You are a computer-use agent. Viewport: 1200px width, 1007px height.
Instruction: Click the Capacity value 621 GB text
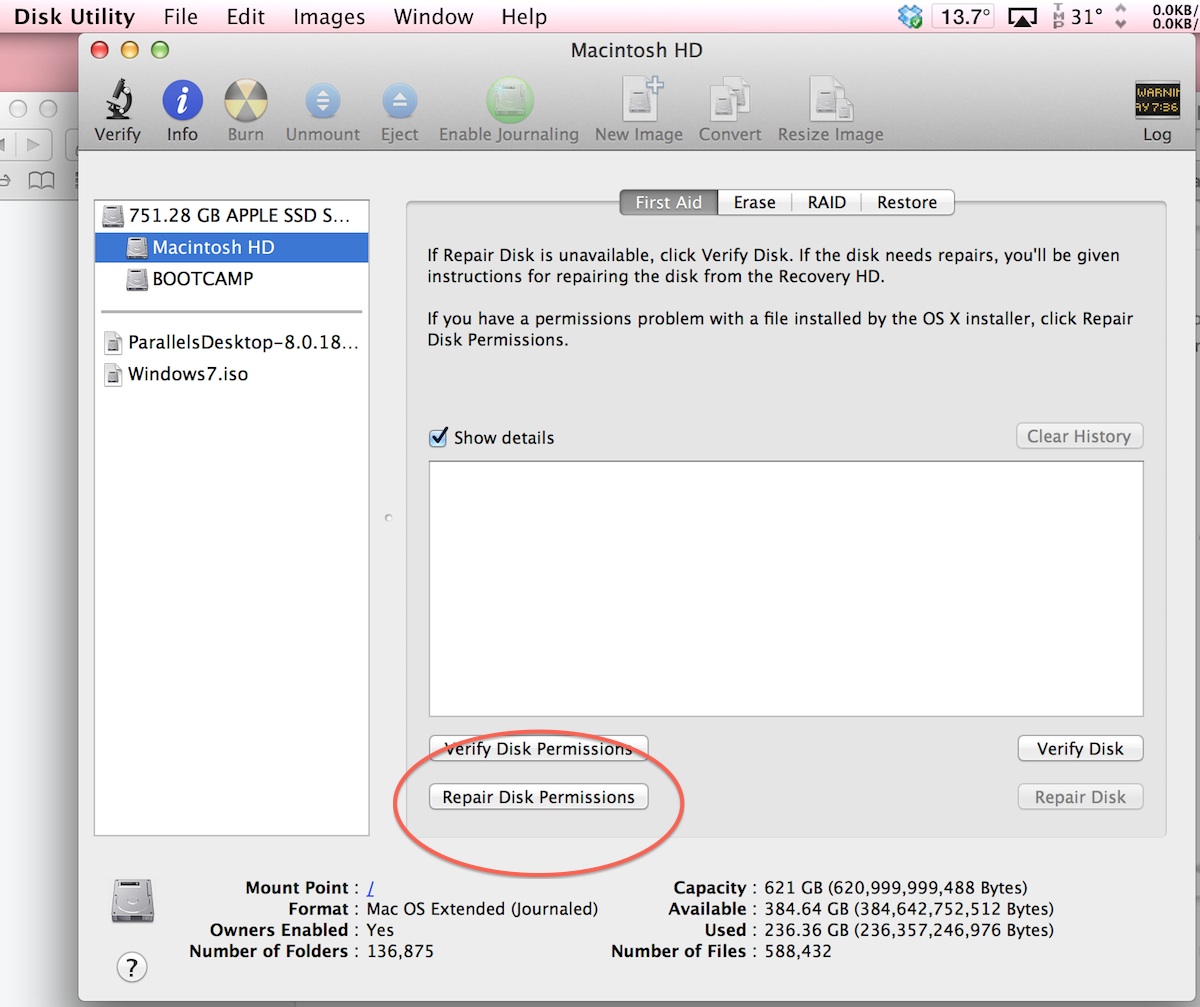click(x=896, y=888)
